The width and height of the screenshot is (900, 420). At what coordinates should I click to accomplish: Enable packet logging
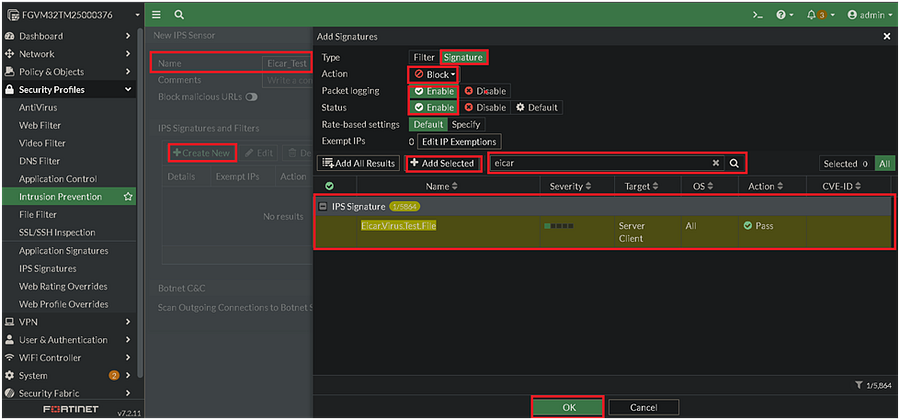tap(435, 91)
